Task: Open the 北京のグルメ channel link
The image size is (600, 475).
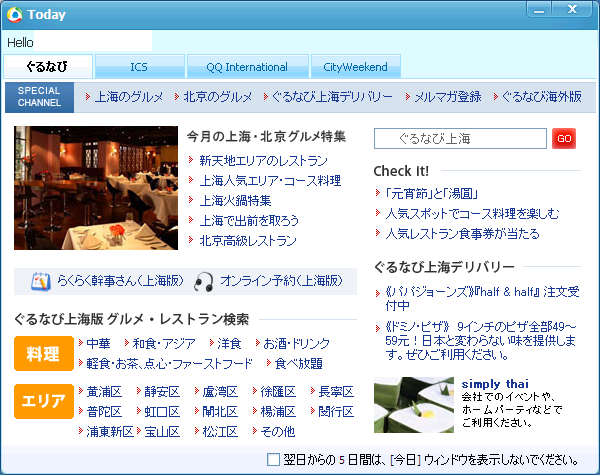Action: [x=218, y=97]
